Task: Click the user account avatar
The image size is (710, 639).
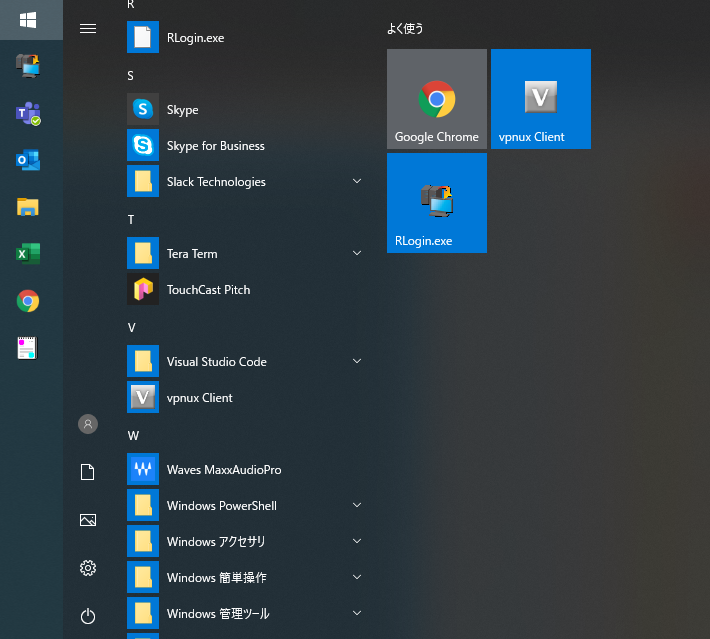Action: coord(88,424)
